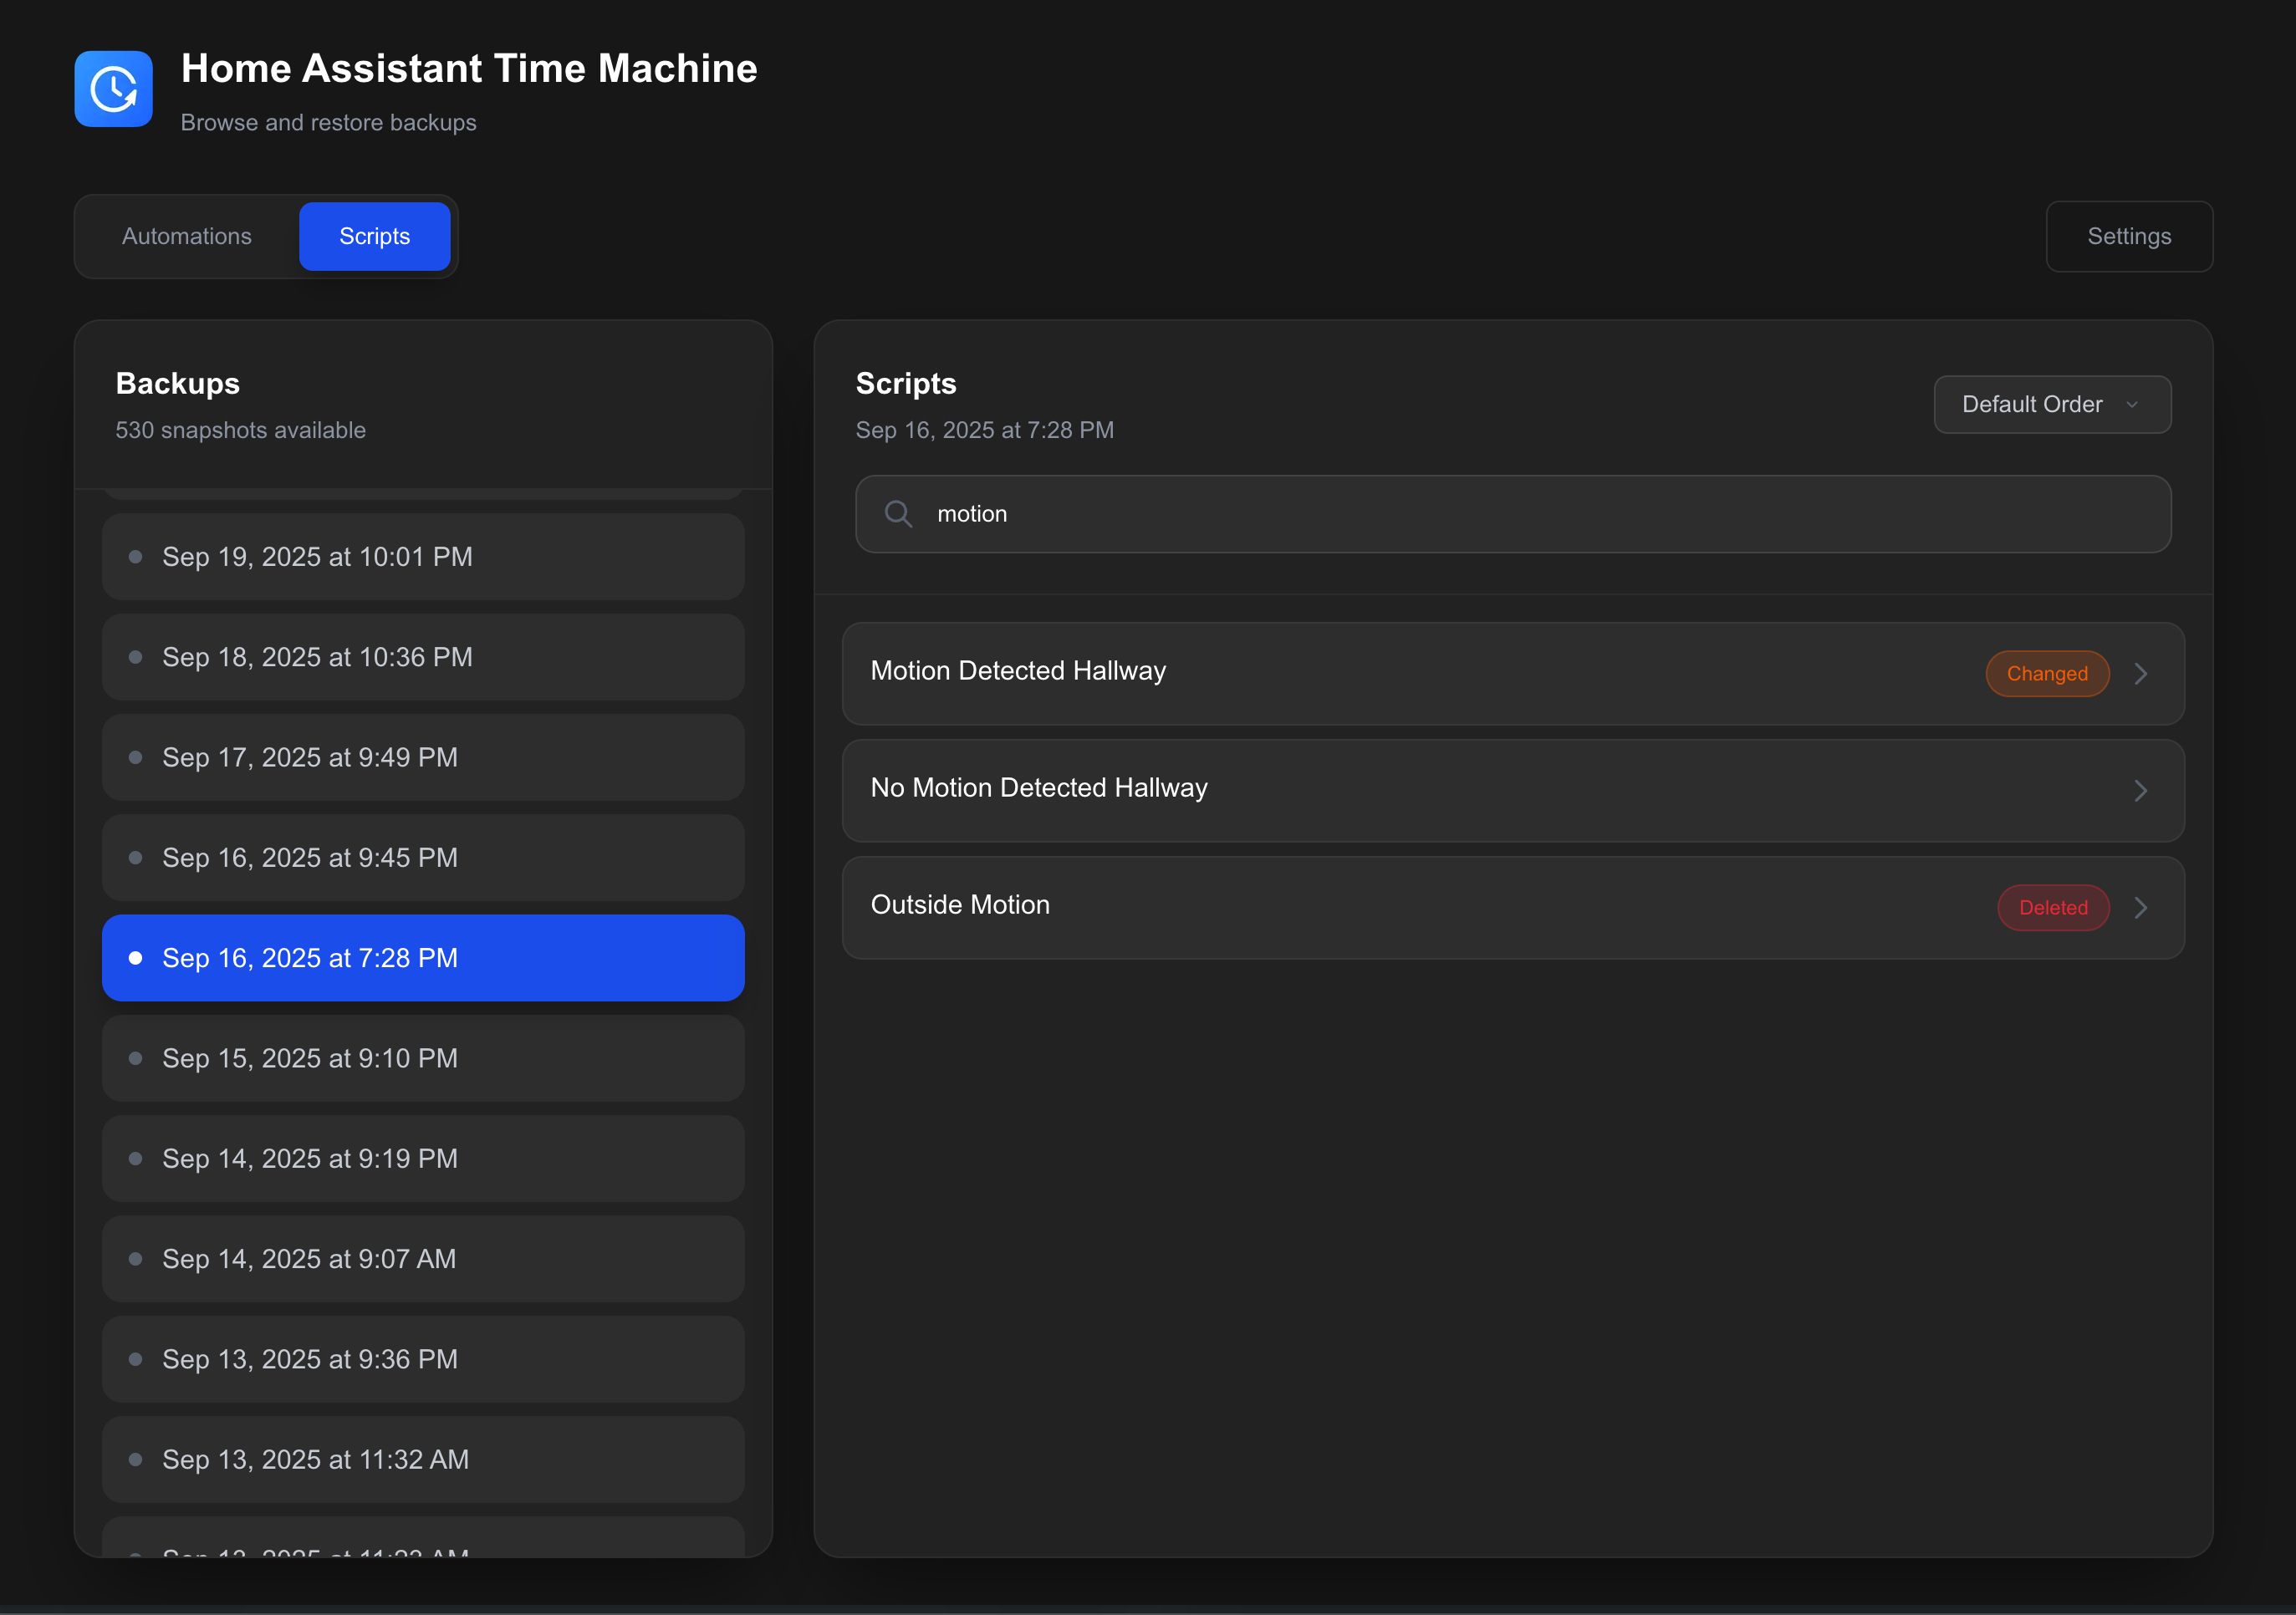
Task: Select backup Sep 15, 2025 at 9:10 PM
Action: (x=423, y=1059)
